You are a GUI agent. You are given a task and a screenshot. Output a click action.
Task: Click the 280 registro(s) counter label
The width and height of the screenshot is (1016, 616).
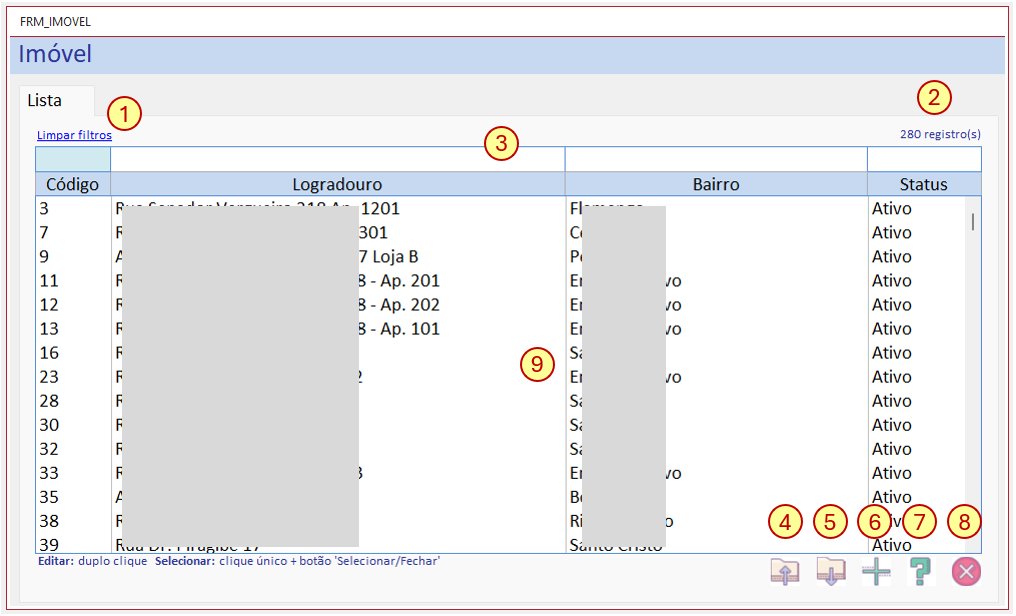coord(940,134)
